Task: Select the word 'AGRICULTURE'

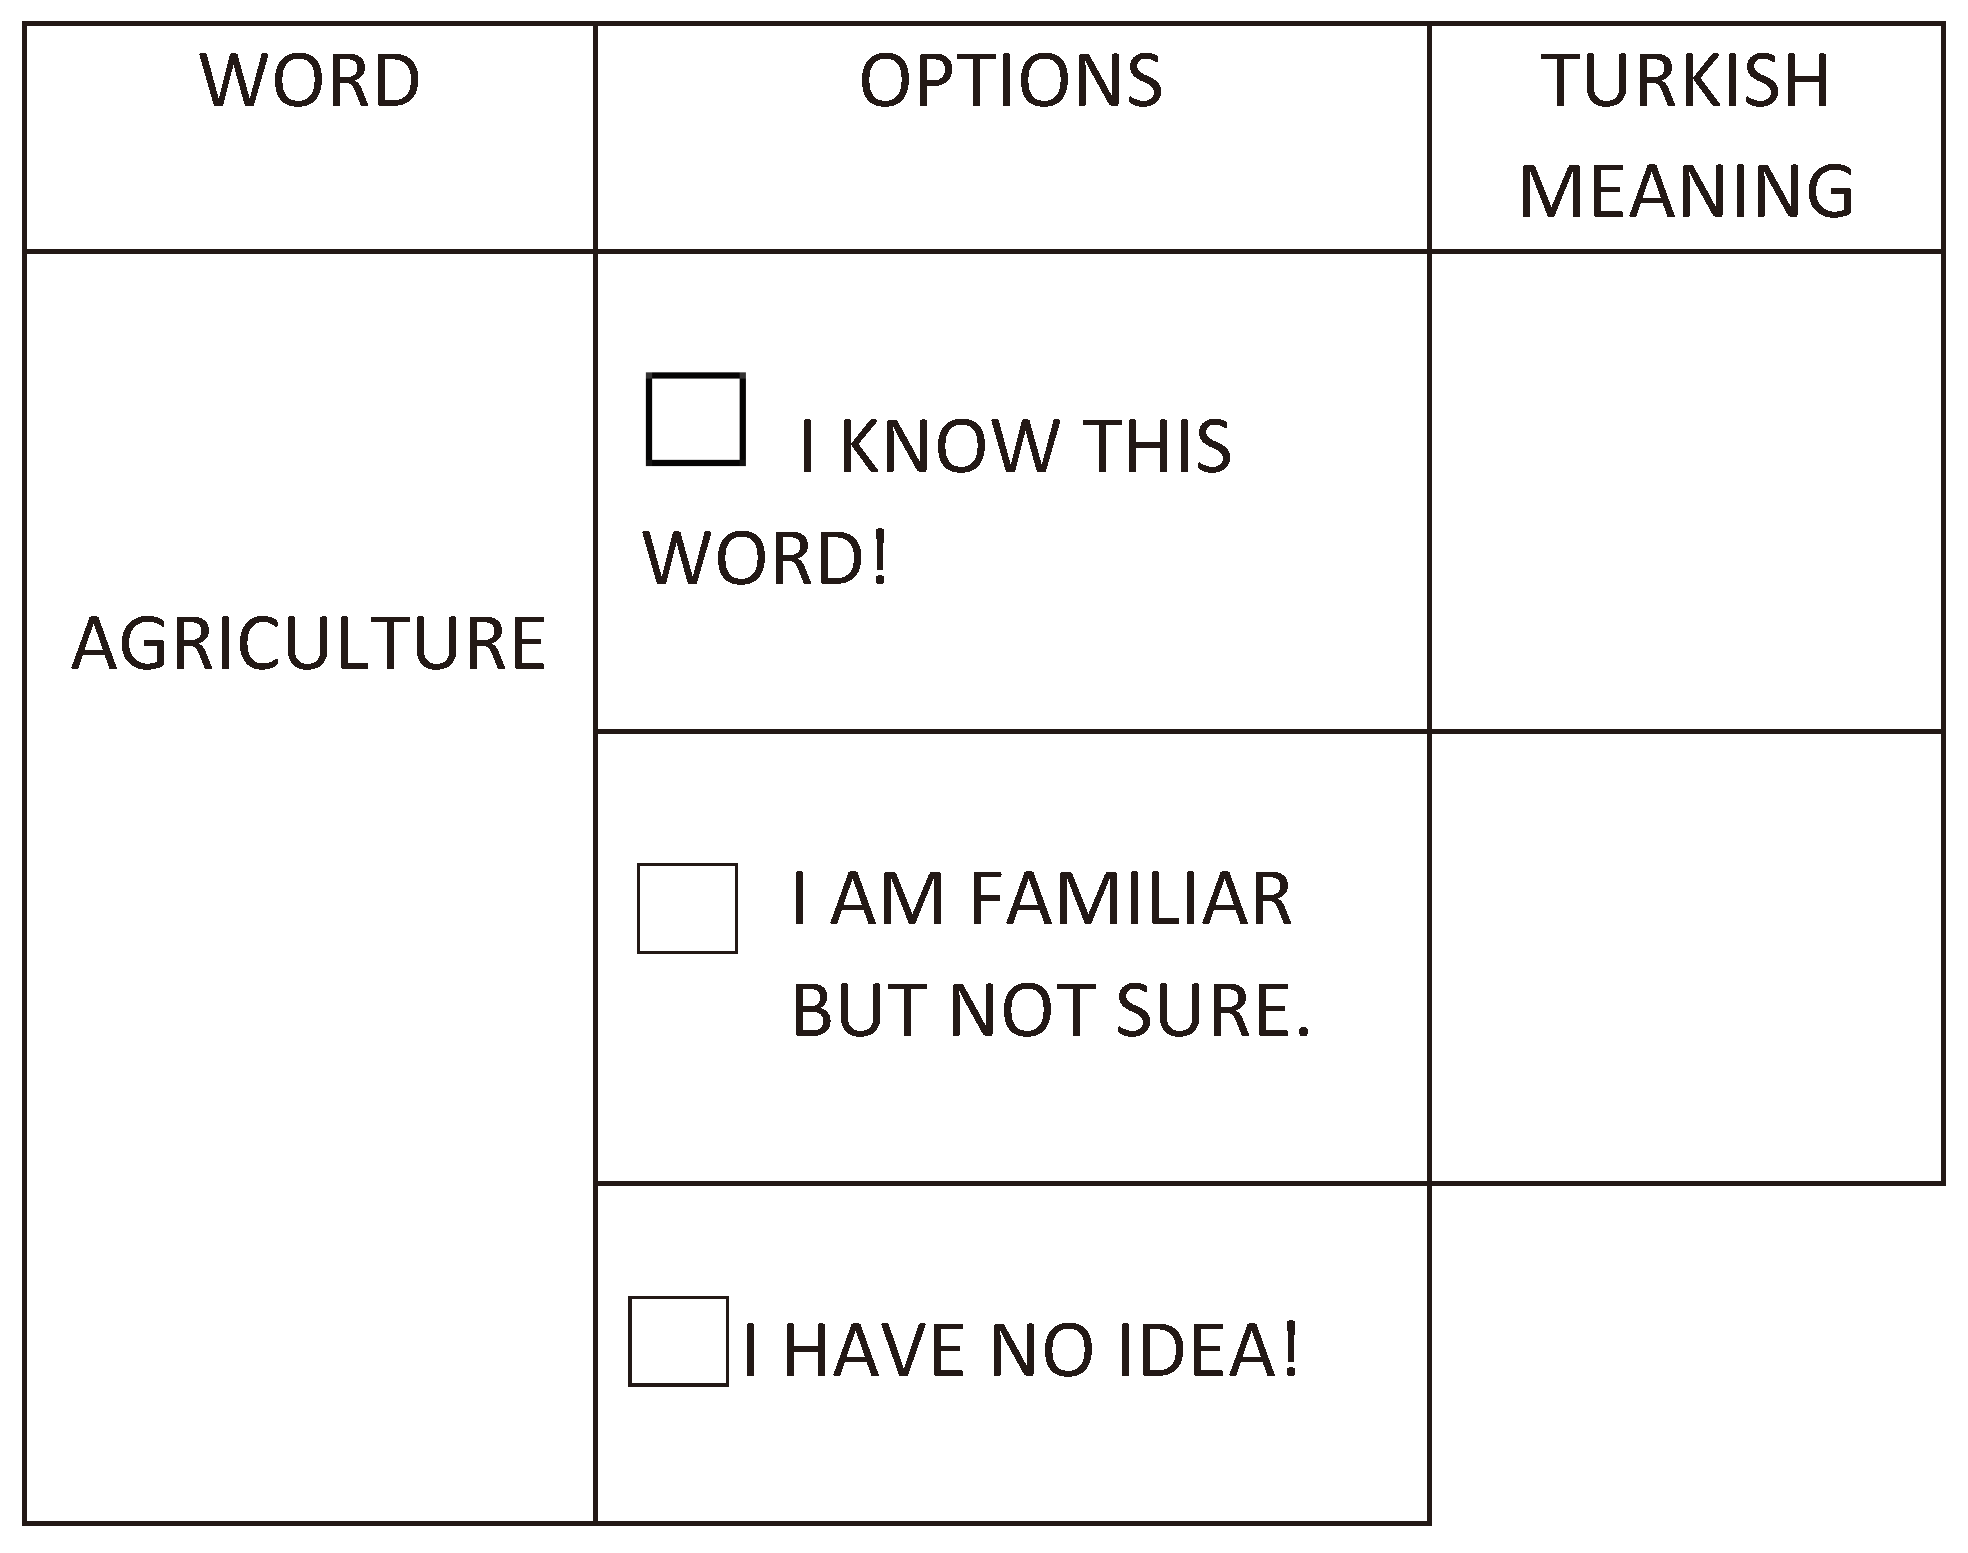Action: [x=309, y=643]
